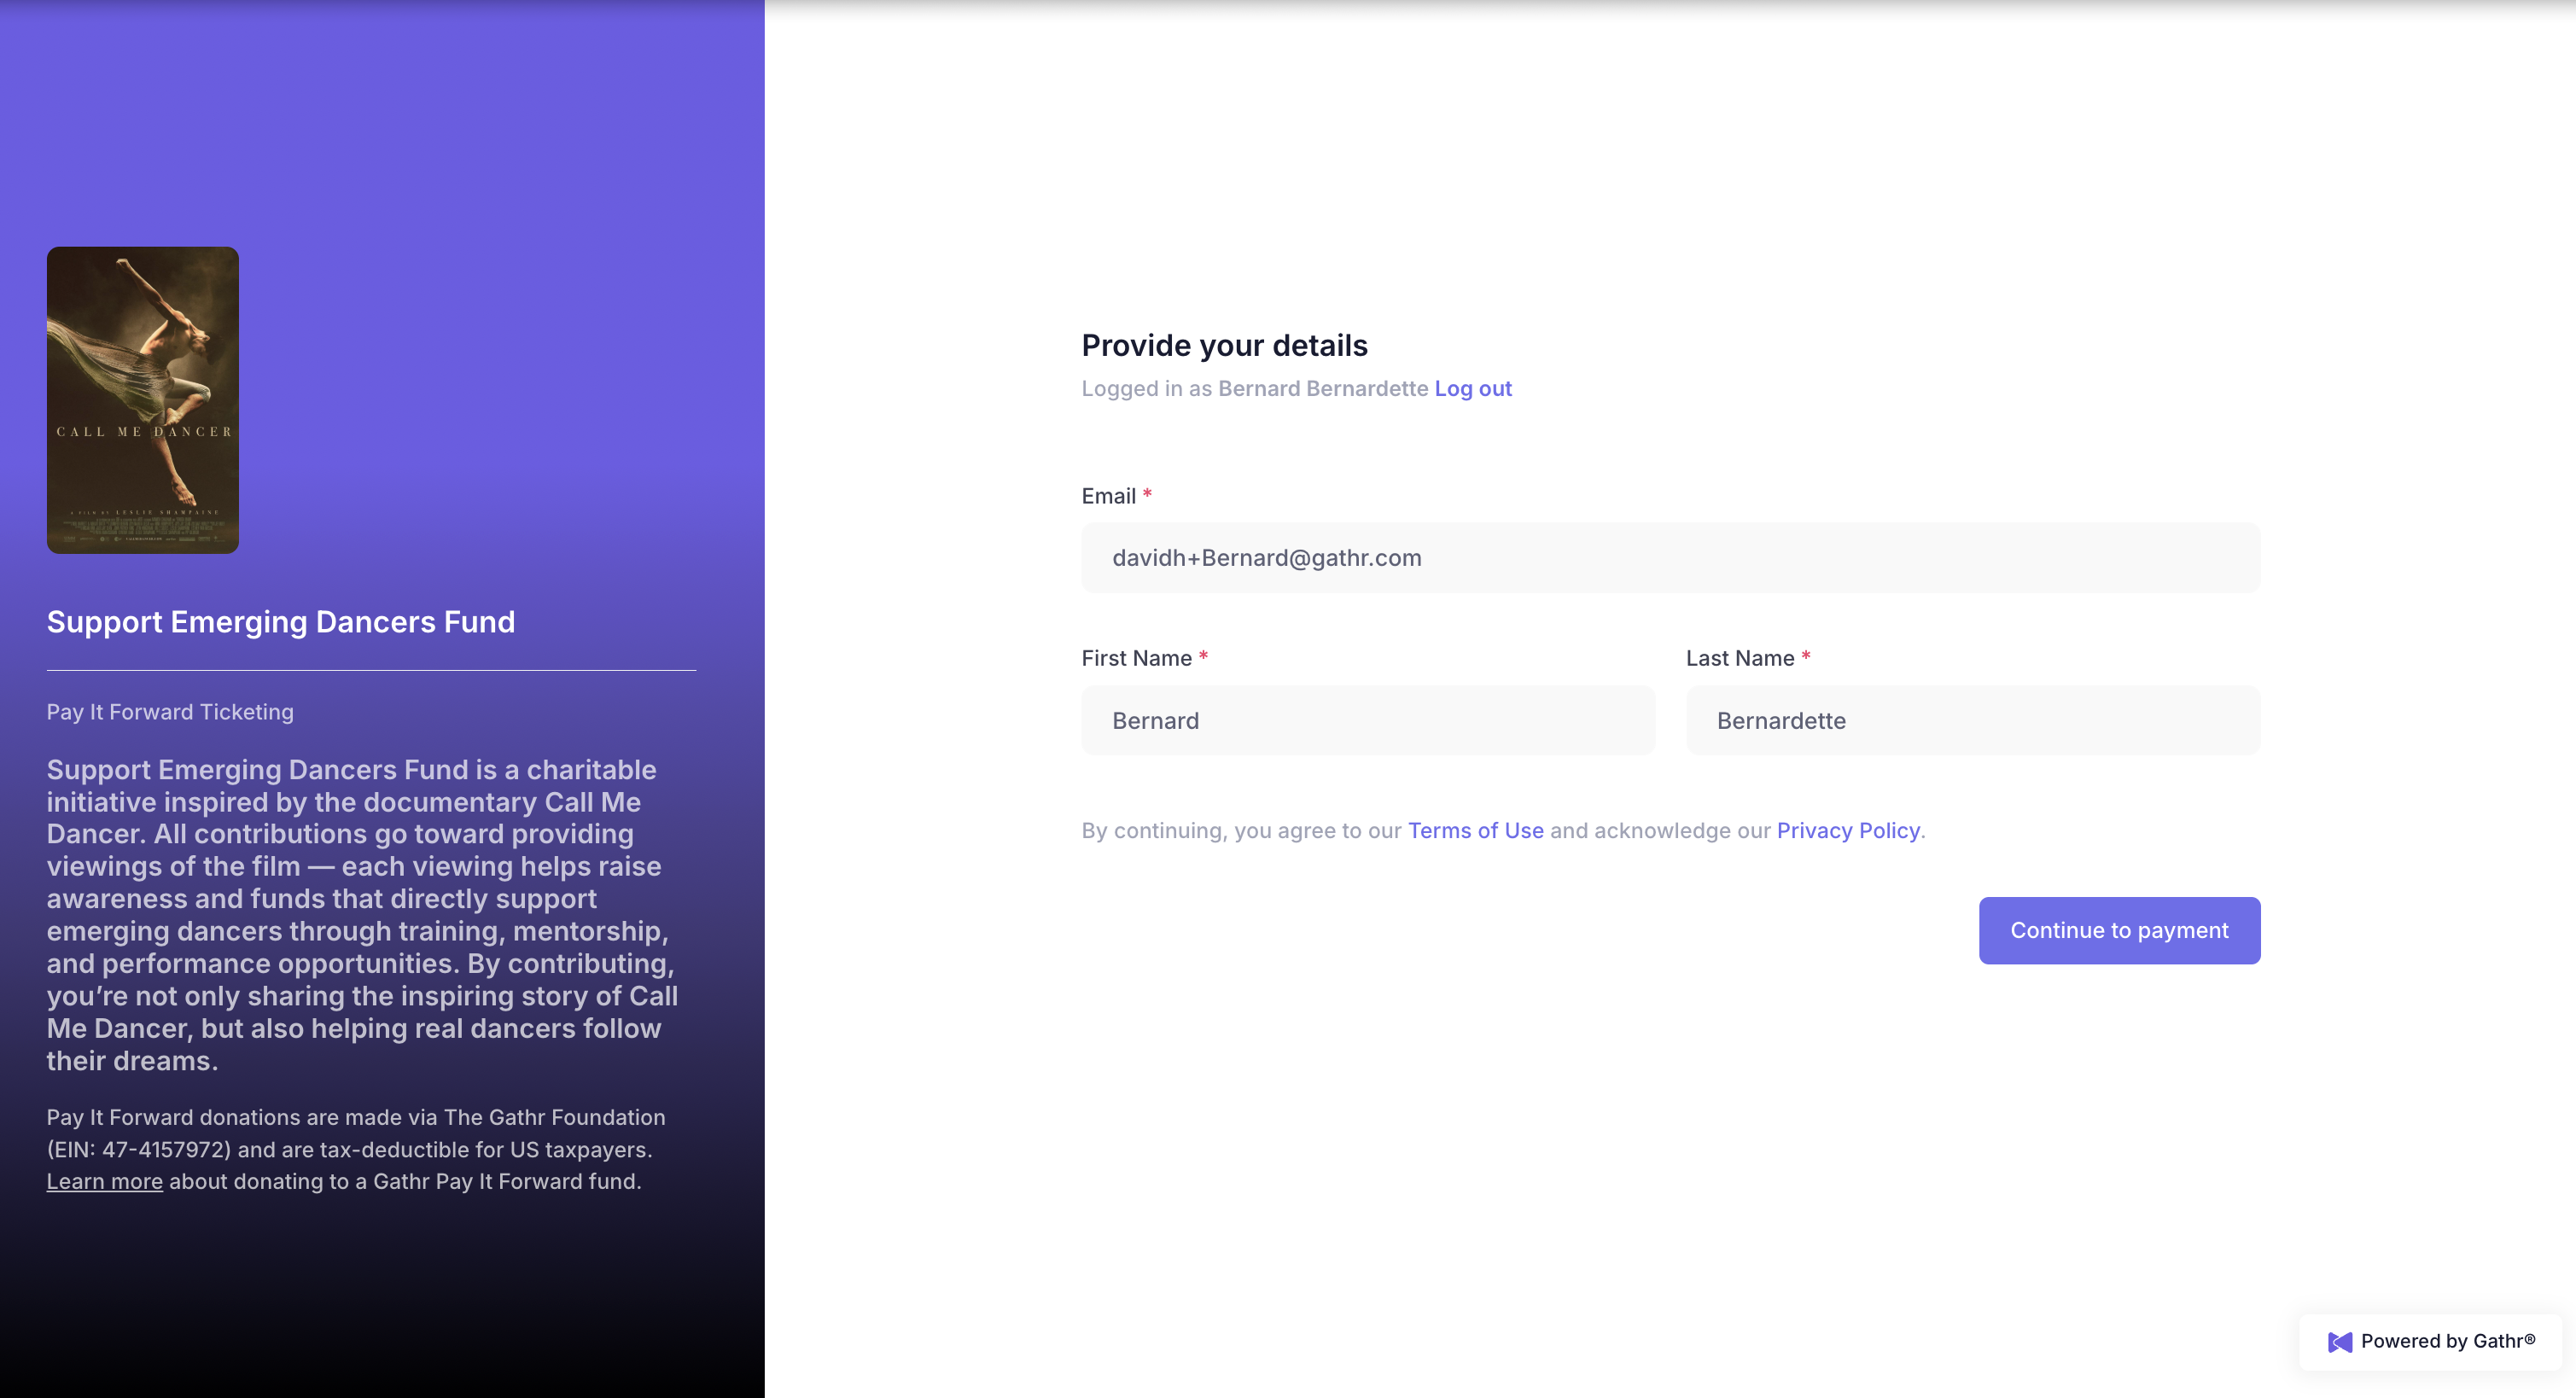Open the Call Me Dancer poster thumbnail

[143, 400]
